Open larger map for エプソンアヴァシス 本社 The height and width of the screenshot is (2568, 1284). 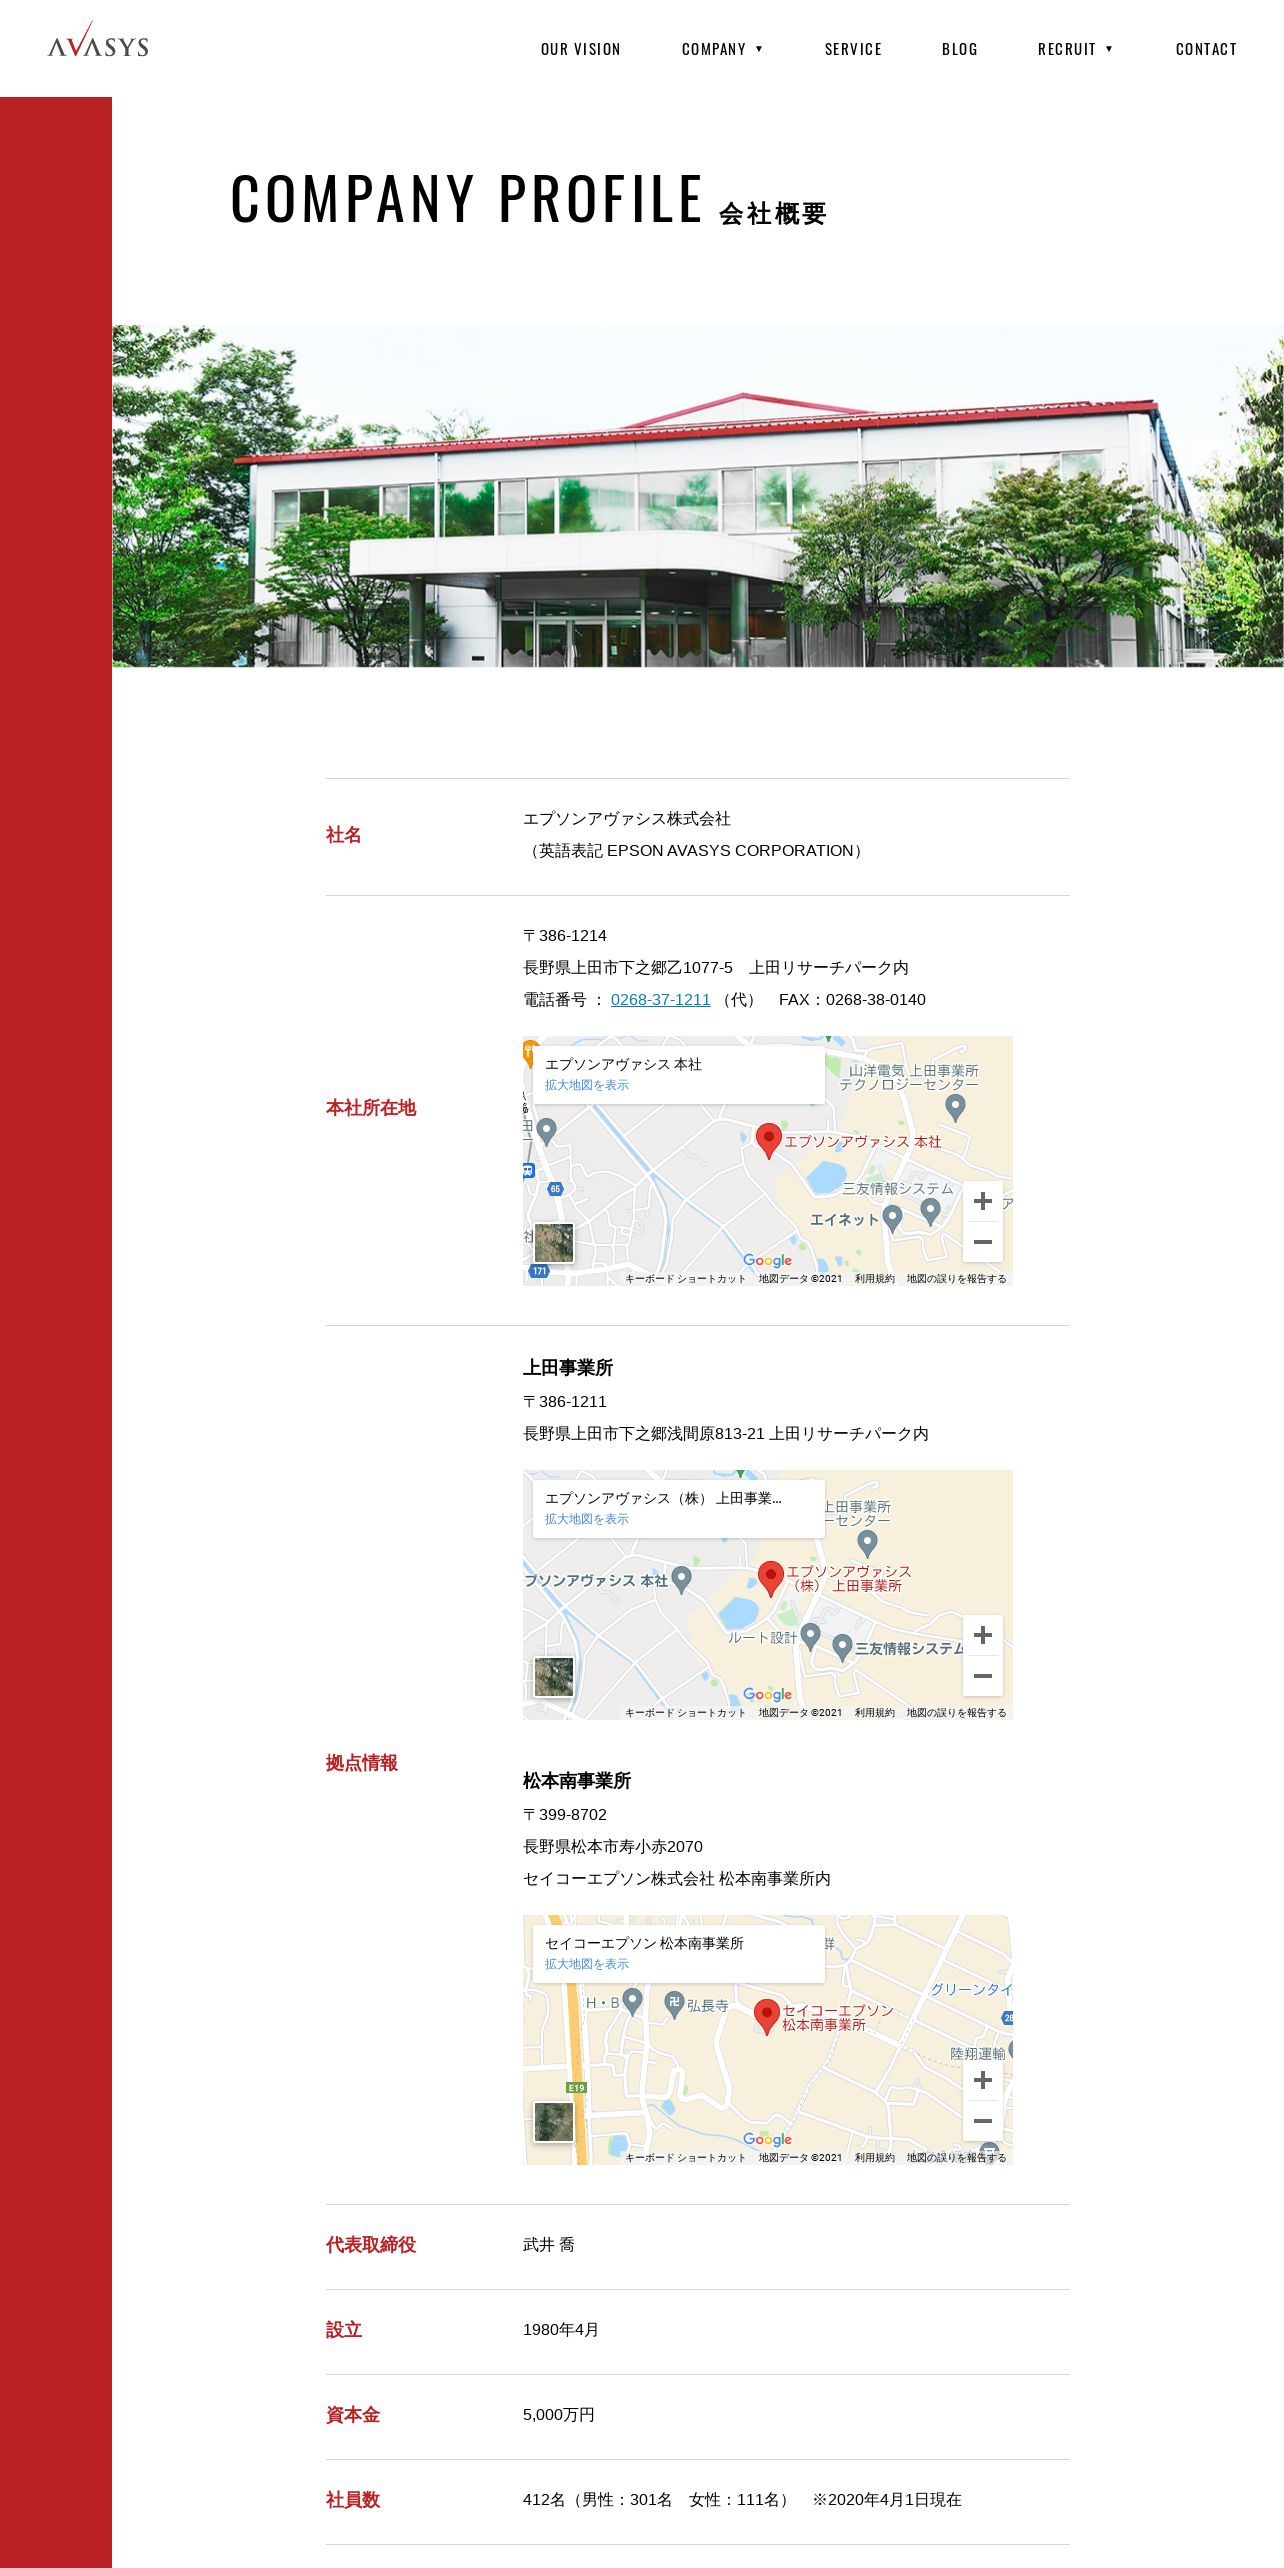pyautogui.click(x=586, y=1085)
